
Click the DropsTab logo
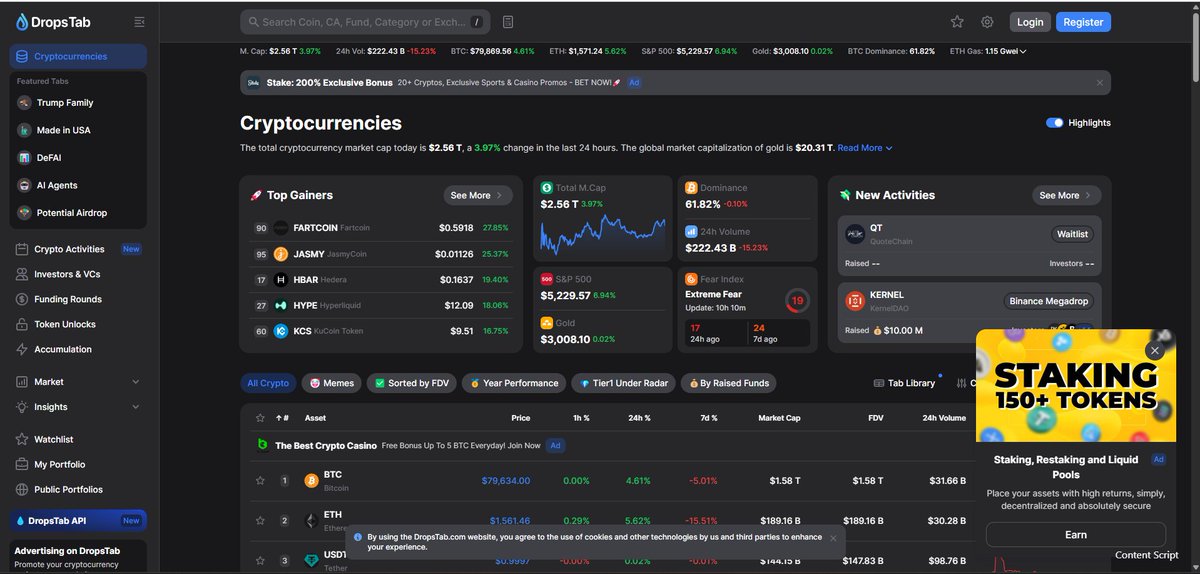53,21
